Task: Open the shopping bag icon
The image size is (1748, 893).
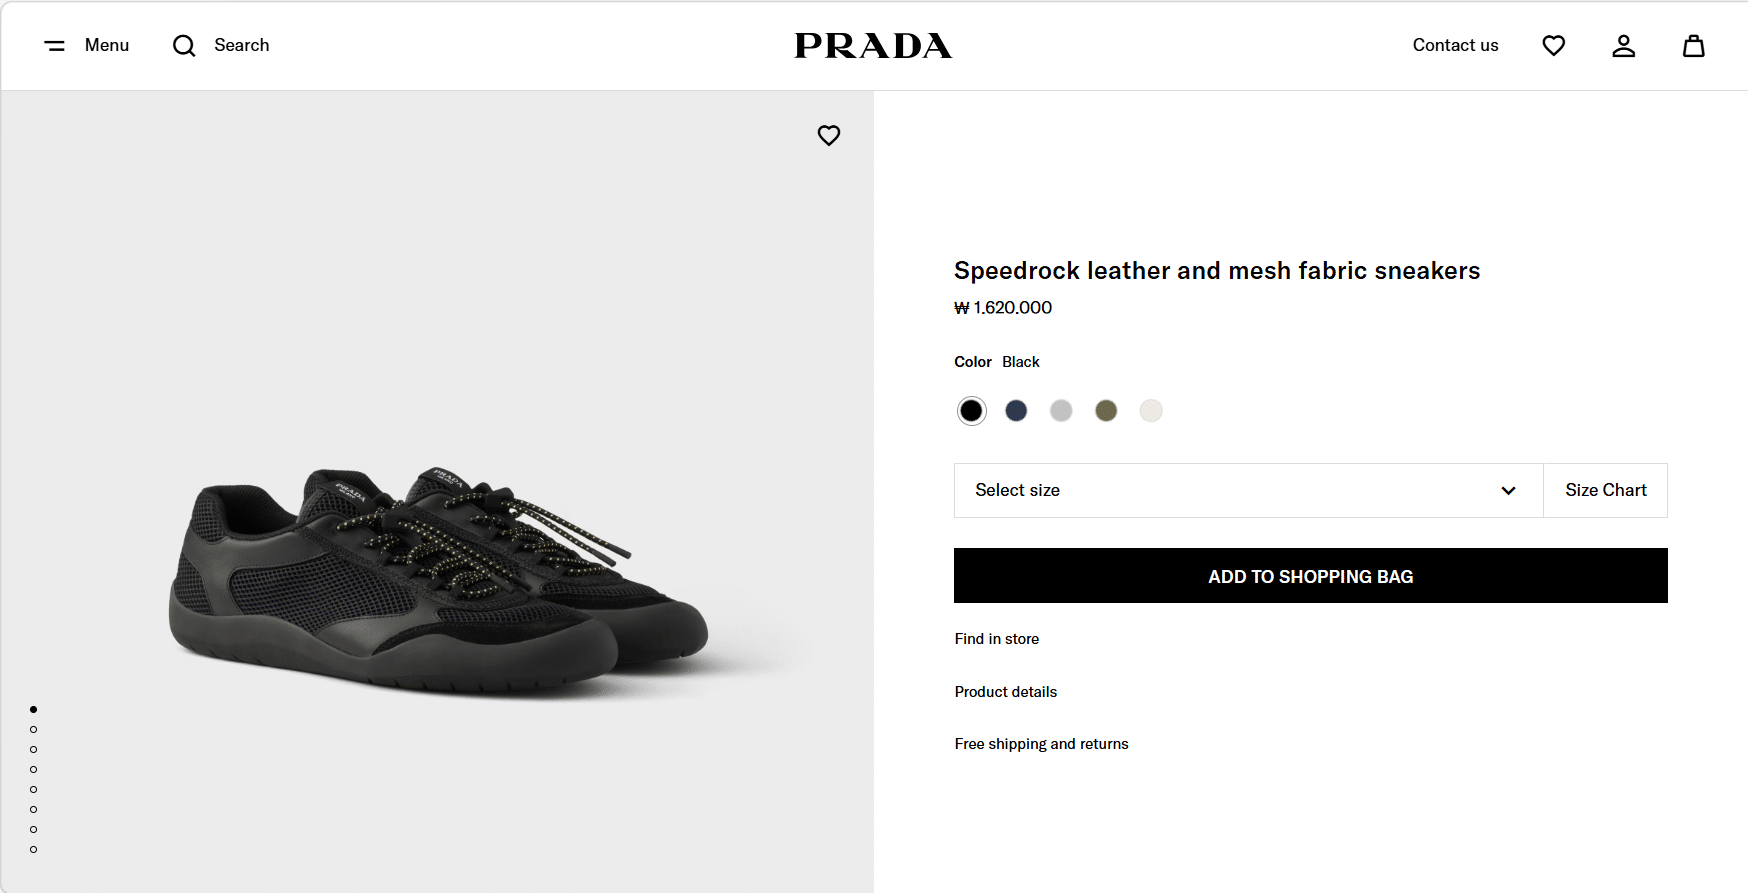Action: [1693, 46]
